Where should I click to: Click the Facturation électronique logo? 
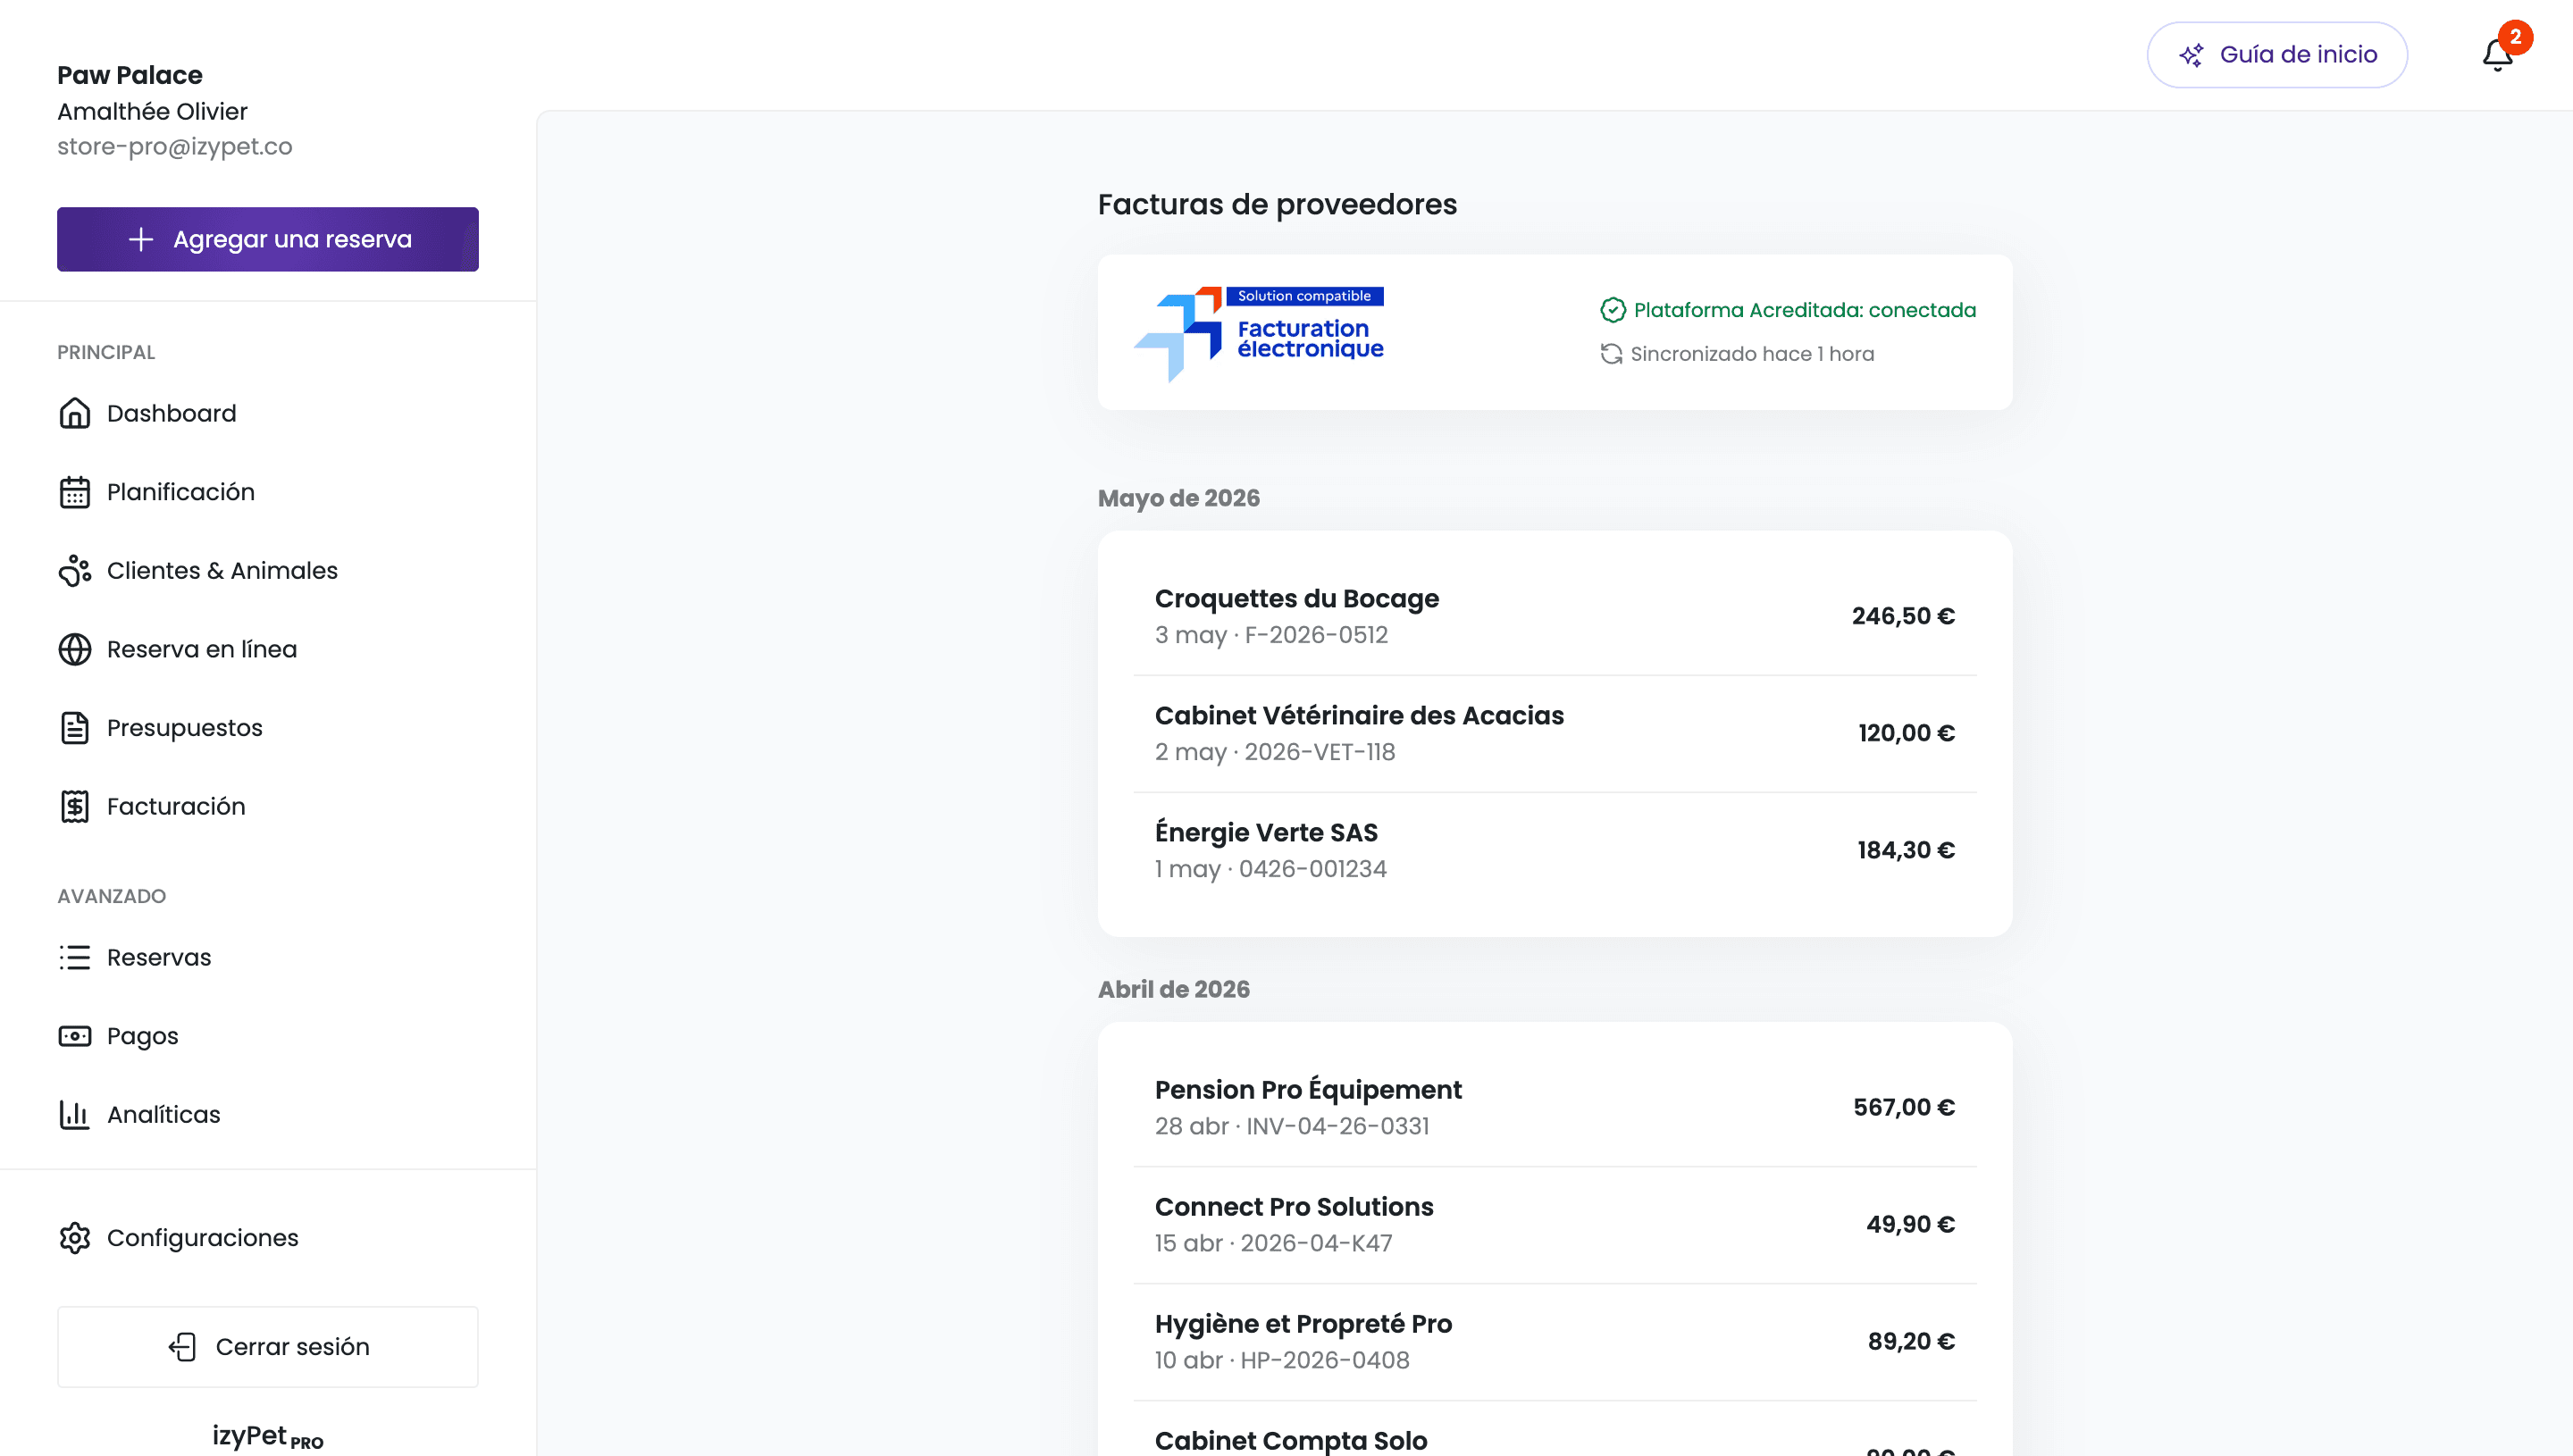[x=1259, y=333]
